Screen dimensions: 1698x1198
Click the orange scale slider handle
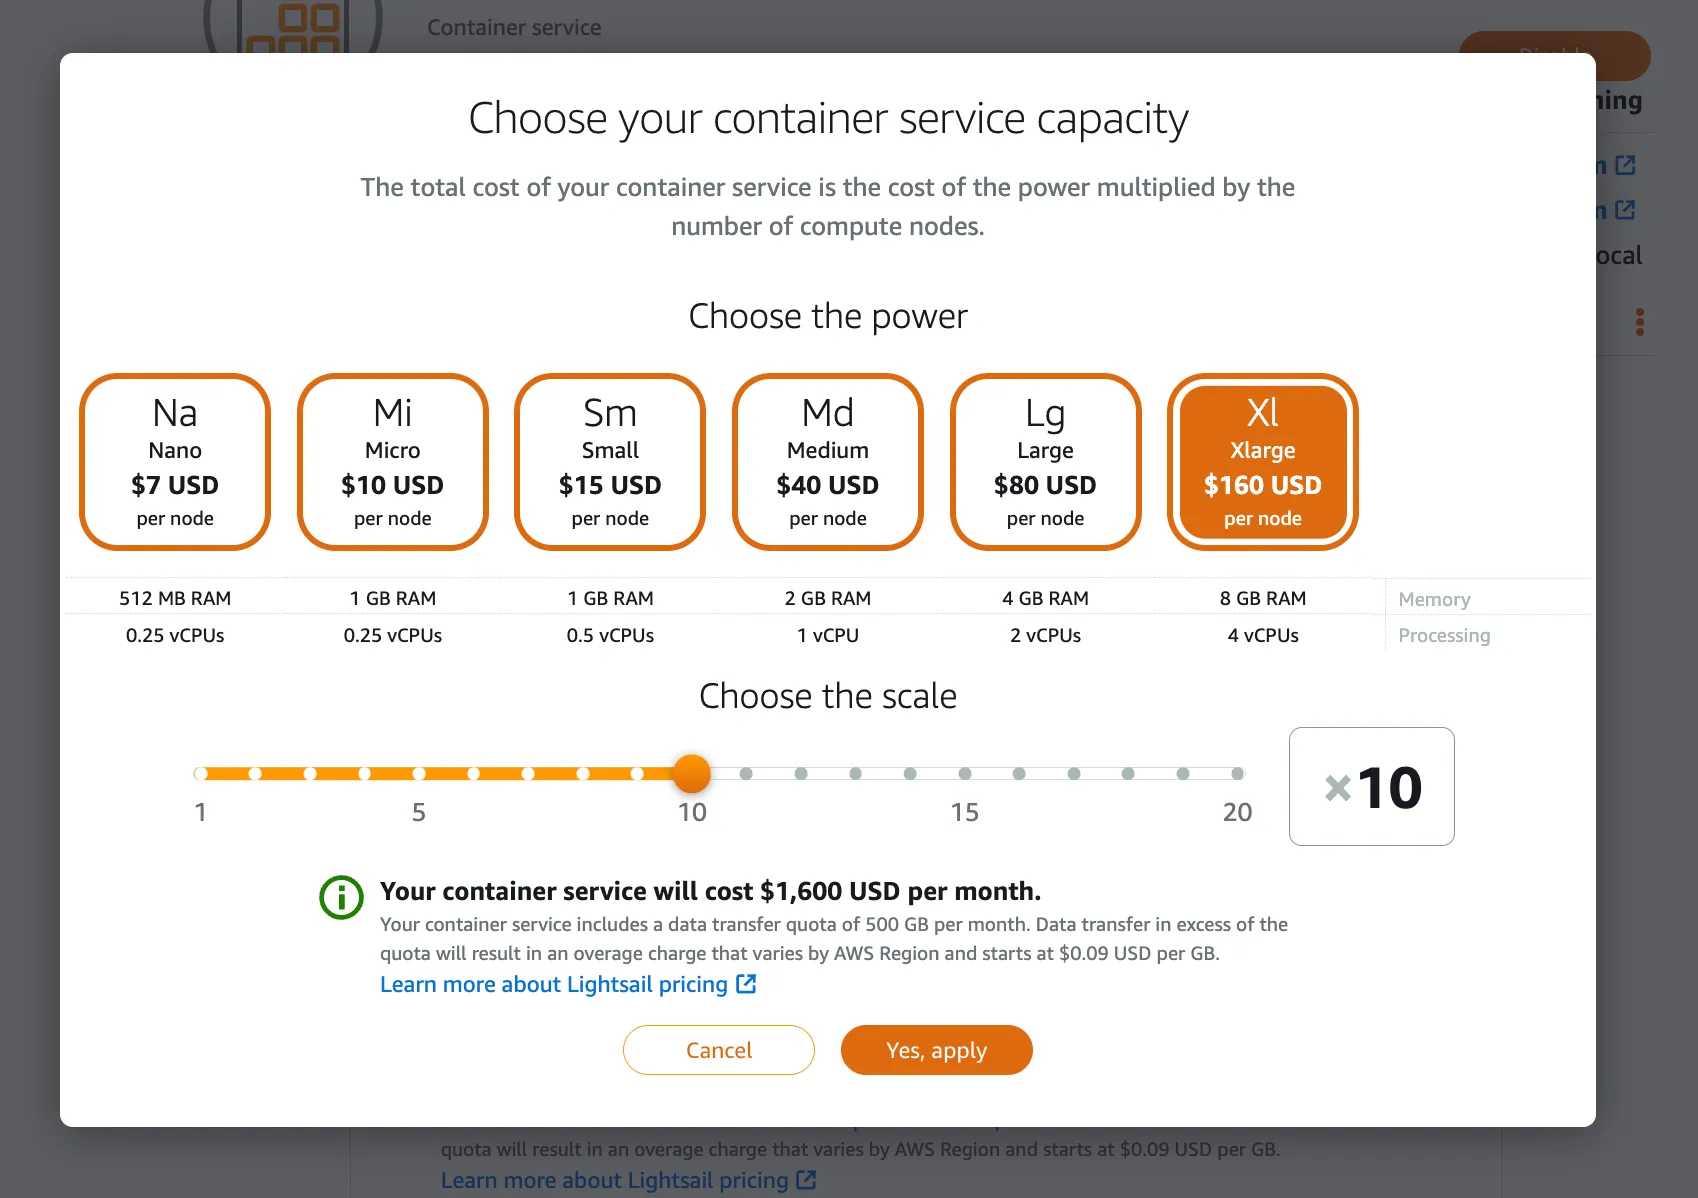click(x=691, y=773)
